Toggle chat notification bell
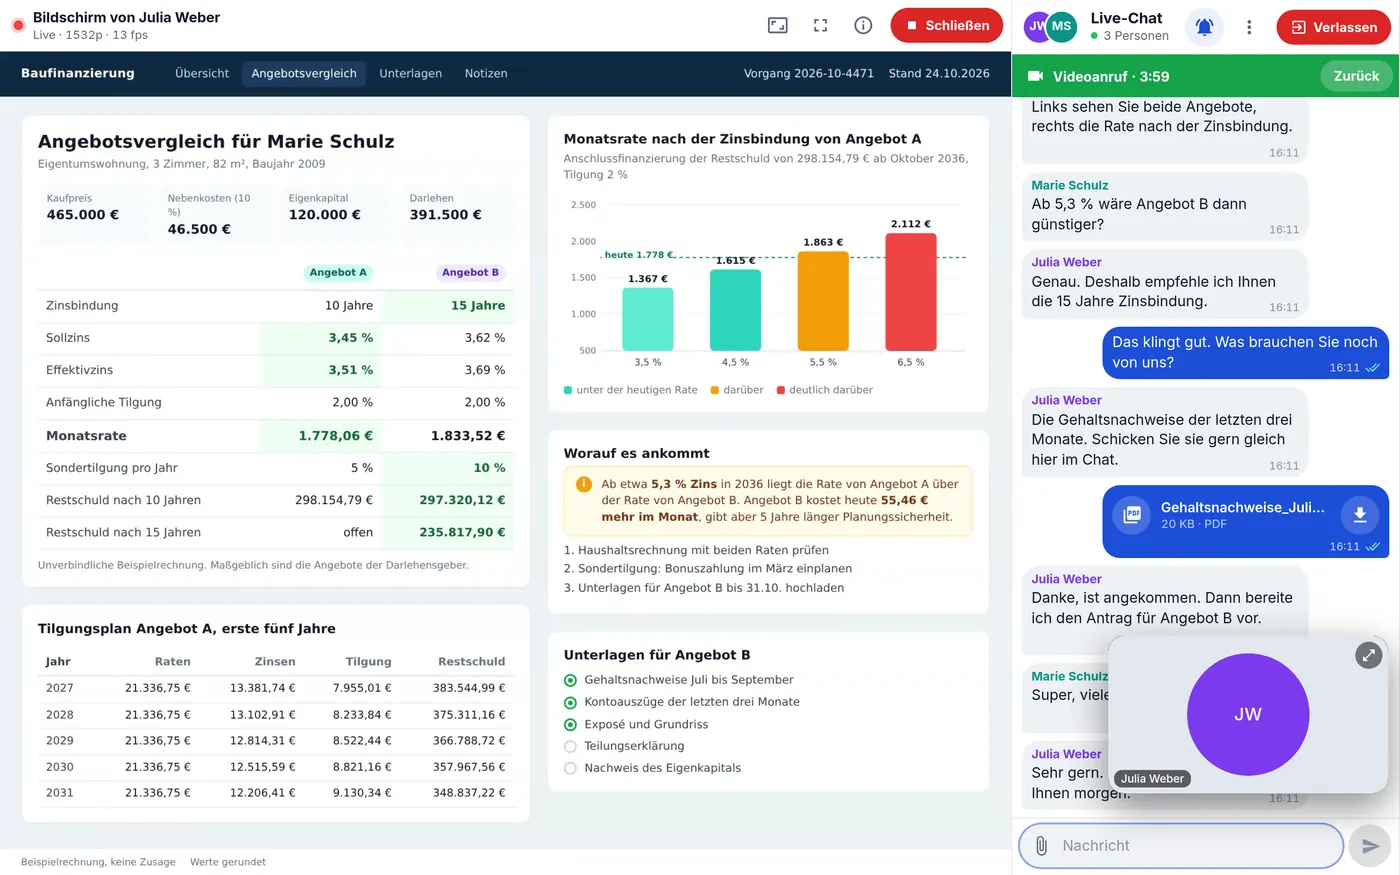Image resolution: width=1400 pixels, height=875 pixels. (x=1205, y=27)
